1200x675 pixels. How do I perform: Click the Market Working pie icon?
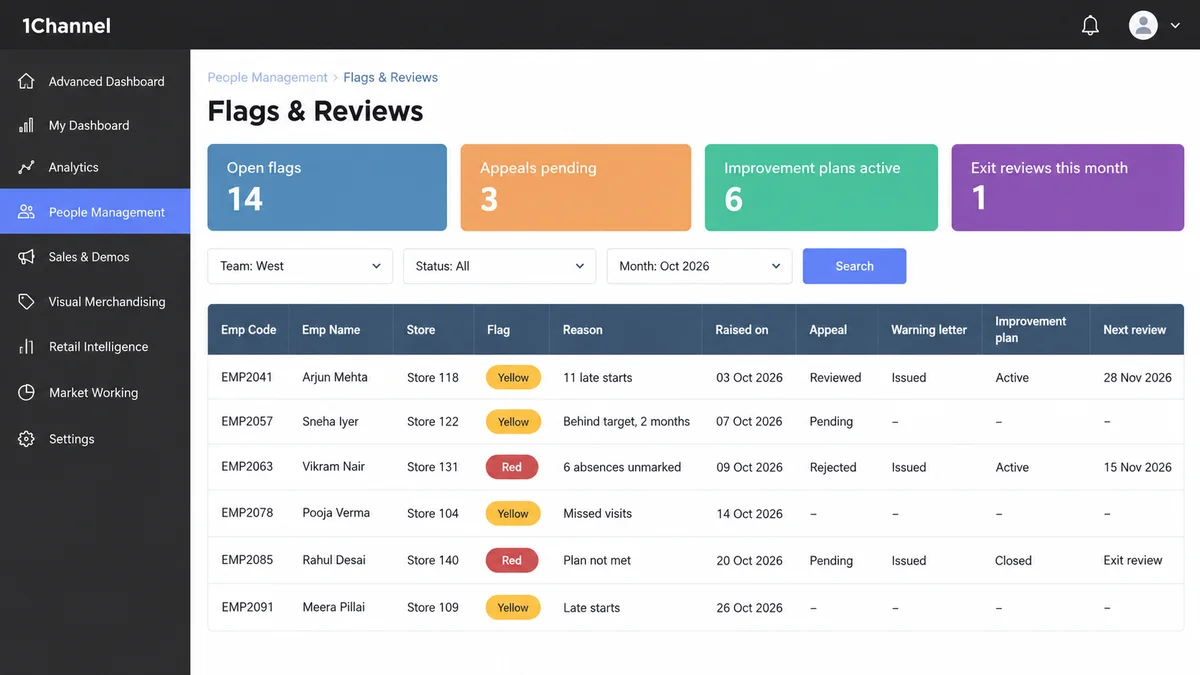[27, 393]
